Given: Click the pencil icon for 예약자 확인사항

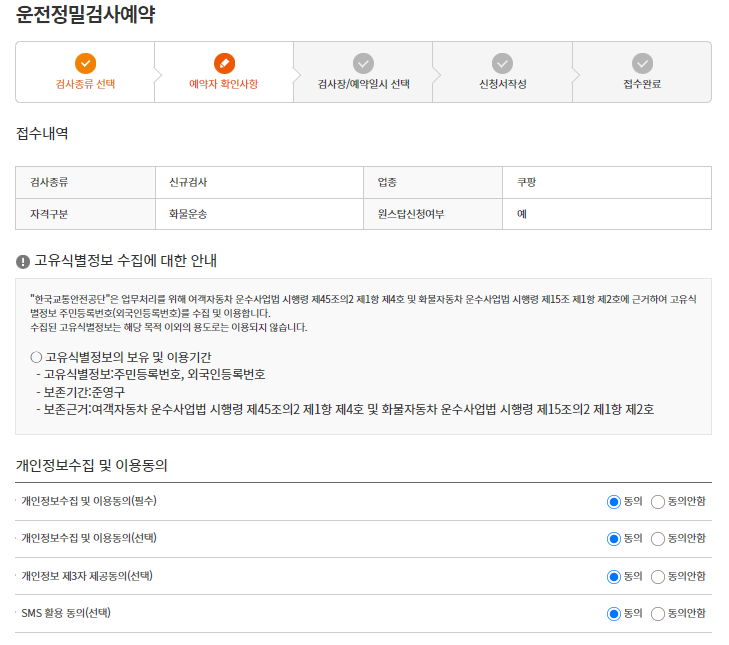Looking at the screenshot, I should coord(224,63).
